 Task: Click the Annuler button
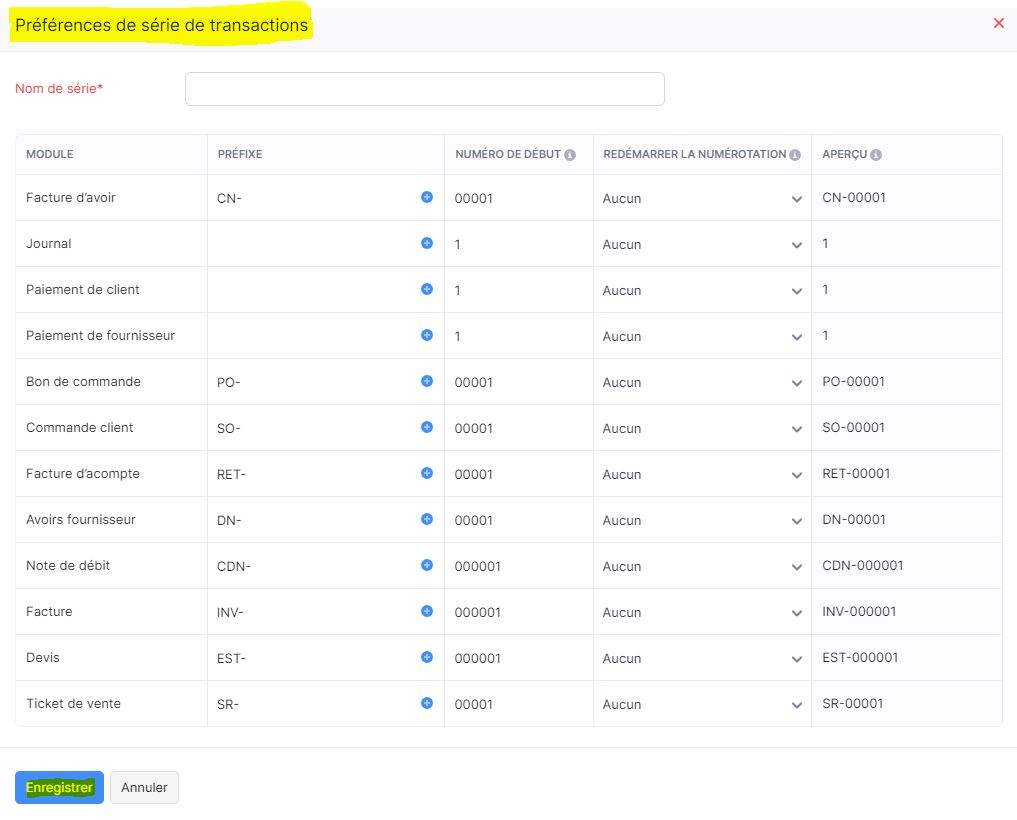click(144, 788)
